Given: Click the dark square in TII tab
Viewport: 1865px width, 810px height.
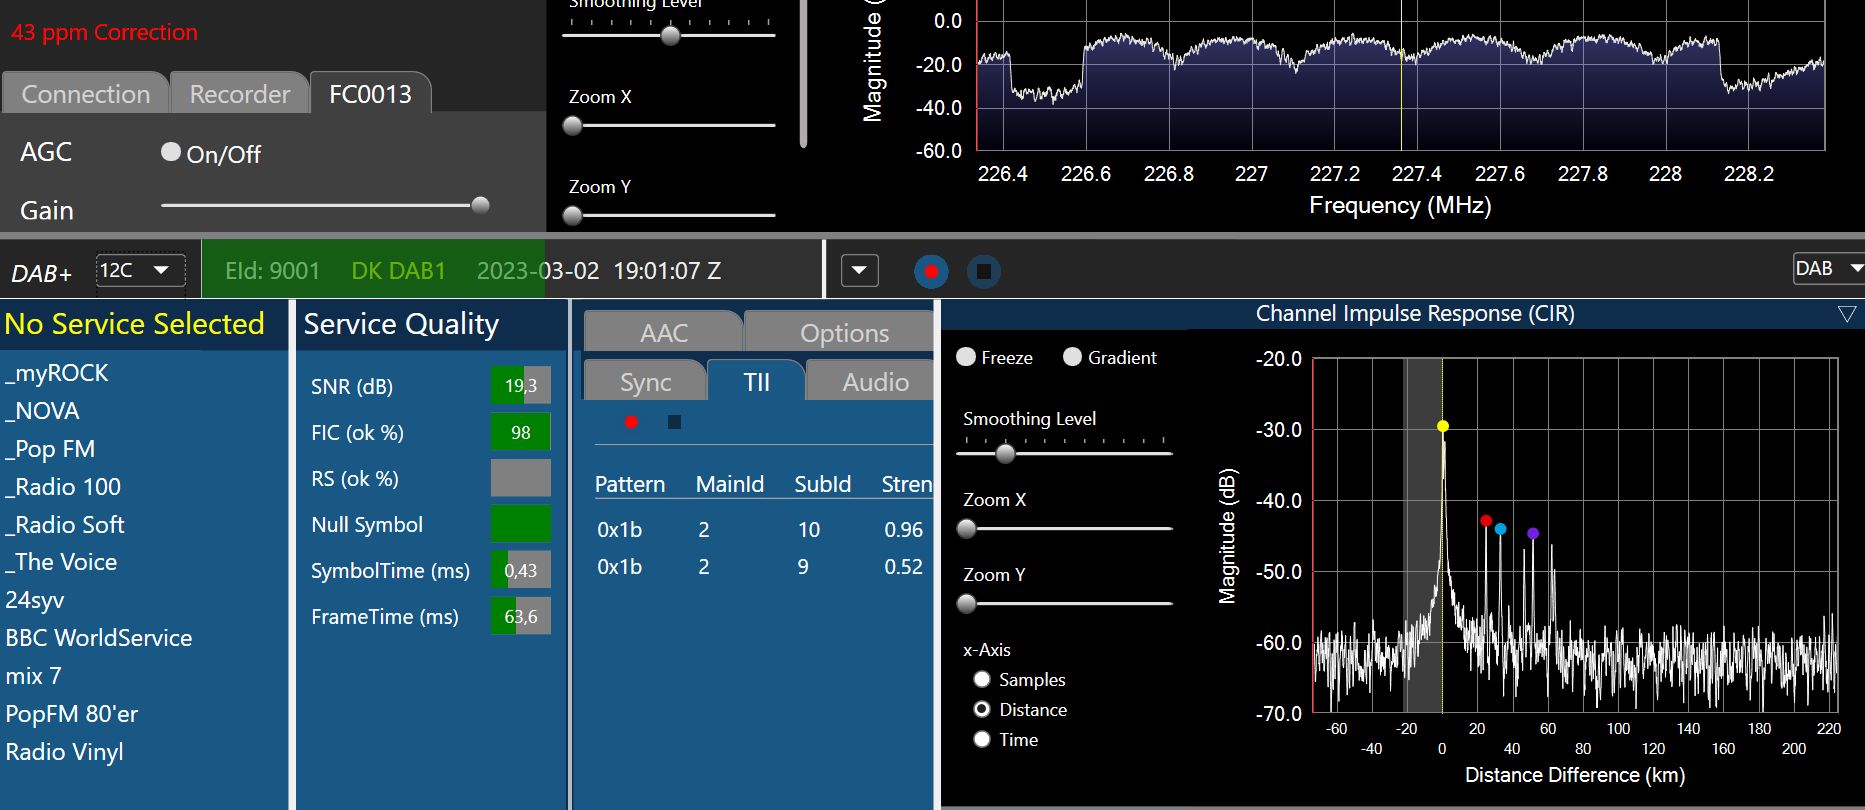Looking at the screenshot, I should pyautogui.click(x=674, y=422).
